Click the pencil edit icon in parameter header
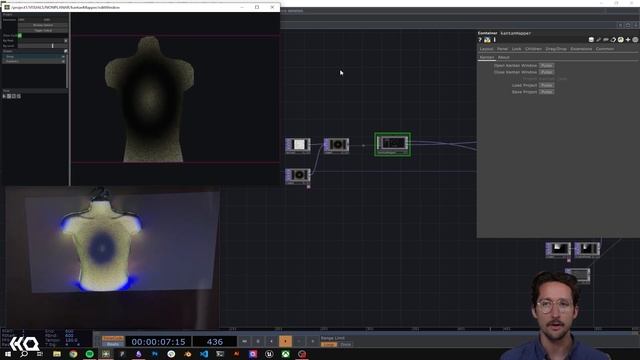The width and height of the screenshot is (640, 360). click(x=598, y=40)
